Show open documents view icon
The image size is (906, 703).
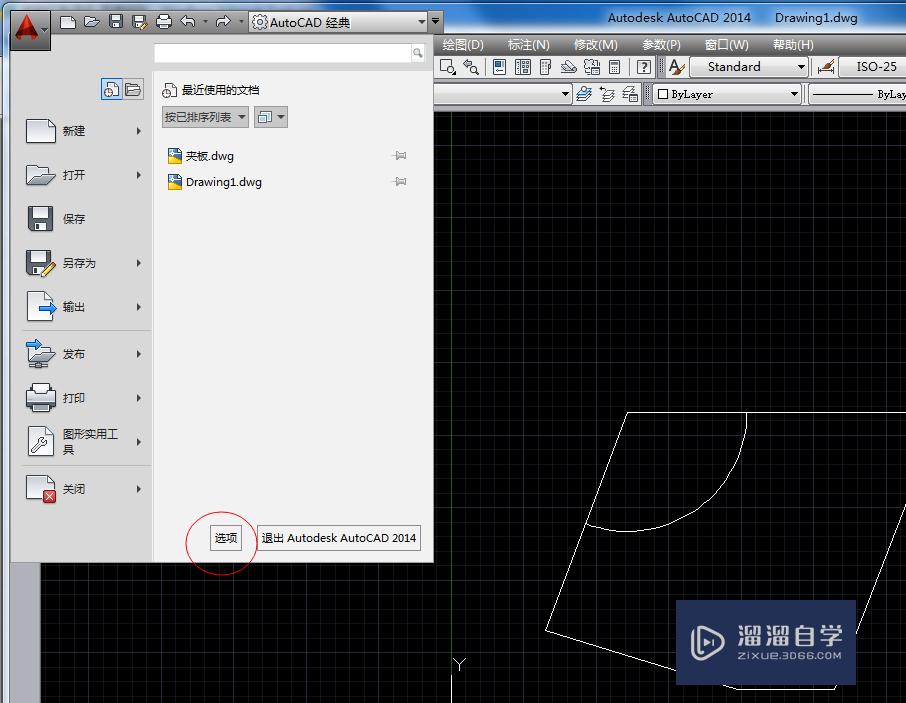[133, 90]
